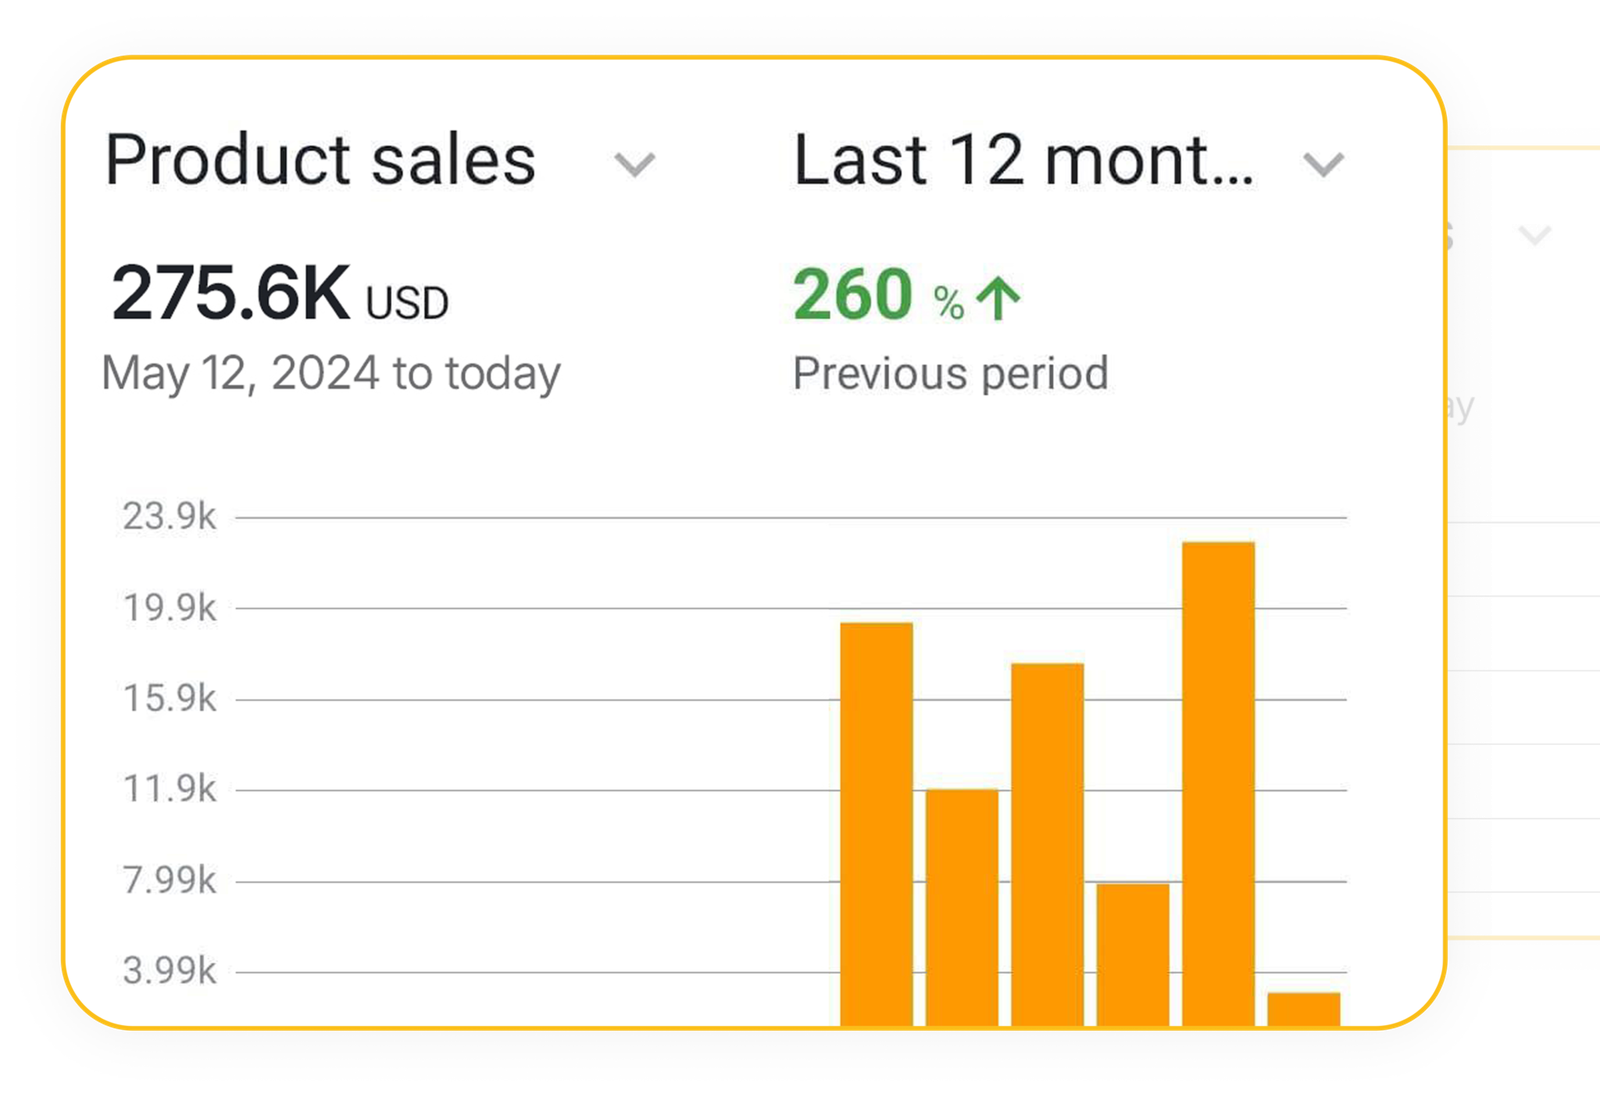1600x1098 pixels.
Task: Open the Last 12 months chevron
Action: (x=1323, y=164)
